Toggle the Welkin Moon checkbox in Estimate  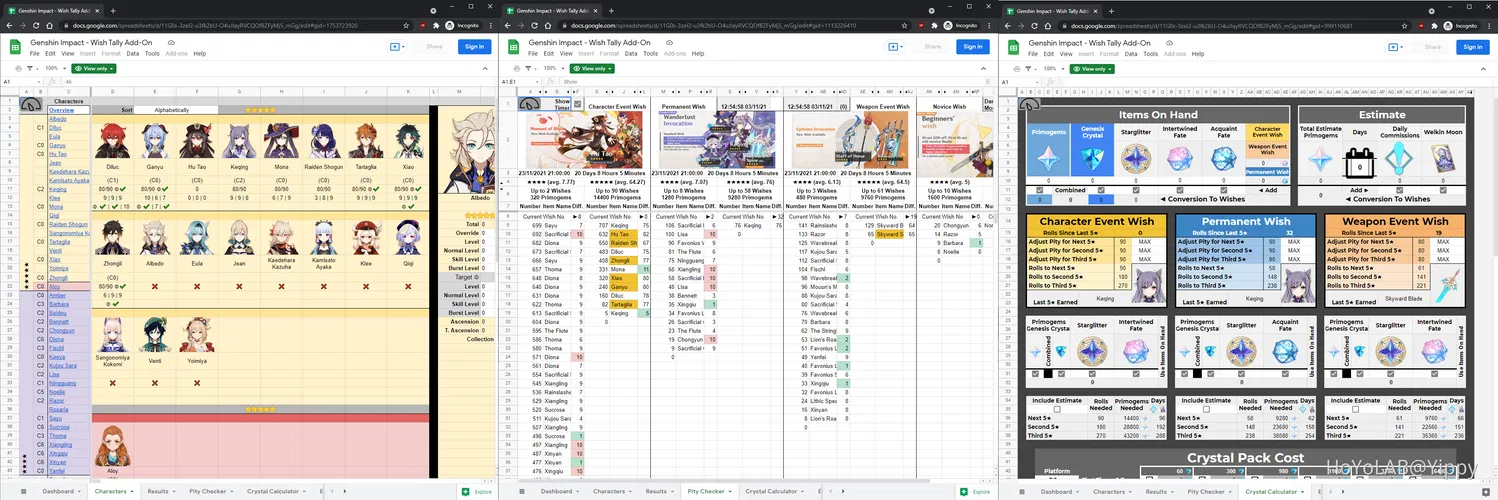coord(1444,189)
